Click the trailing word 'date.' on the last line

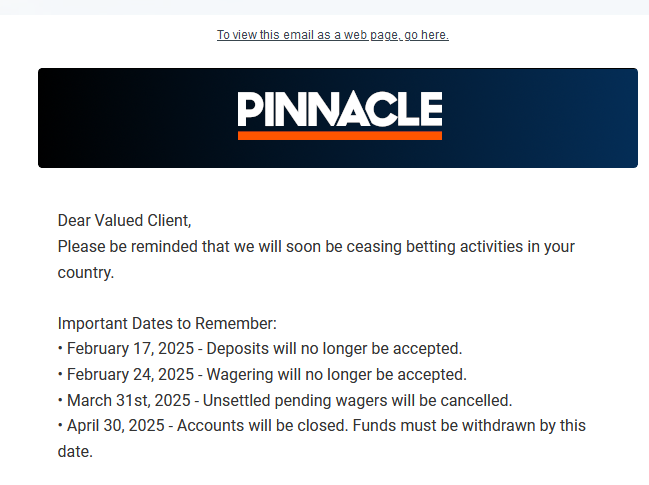75,452
